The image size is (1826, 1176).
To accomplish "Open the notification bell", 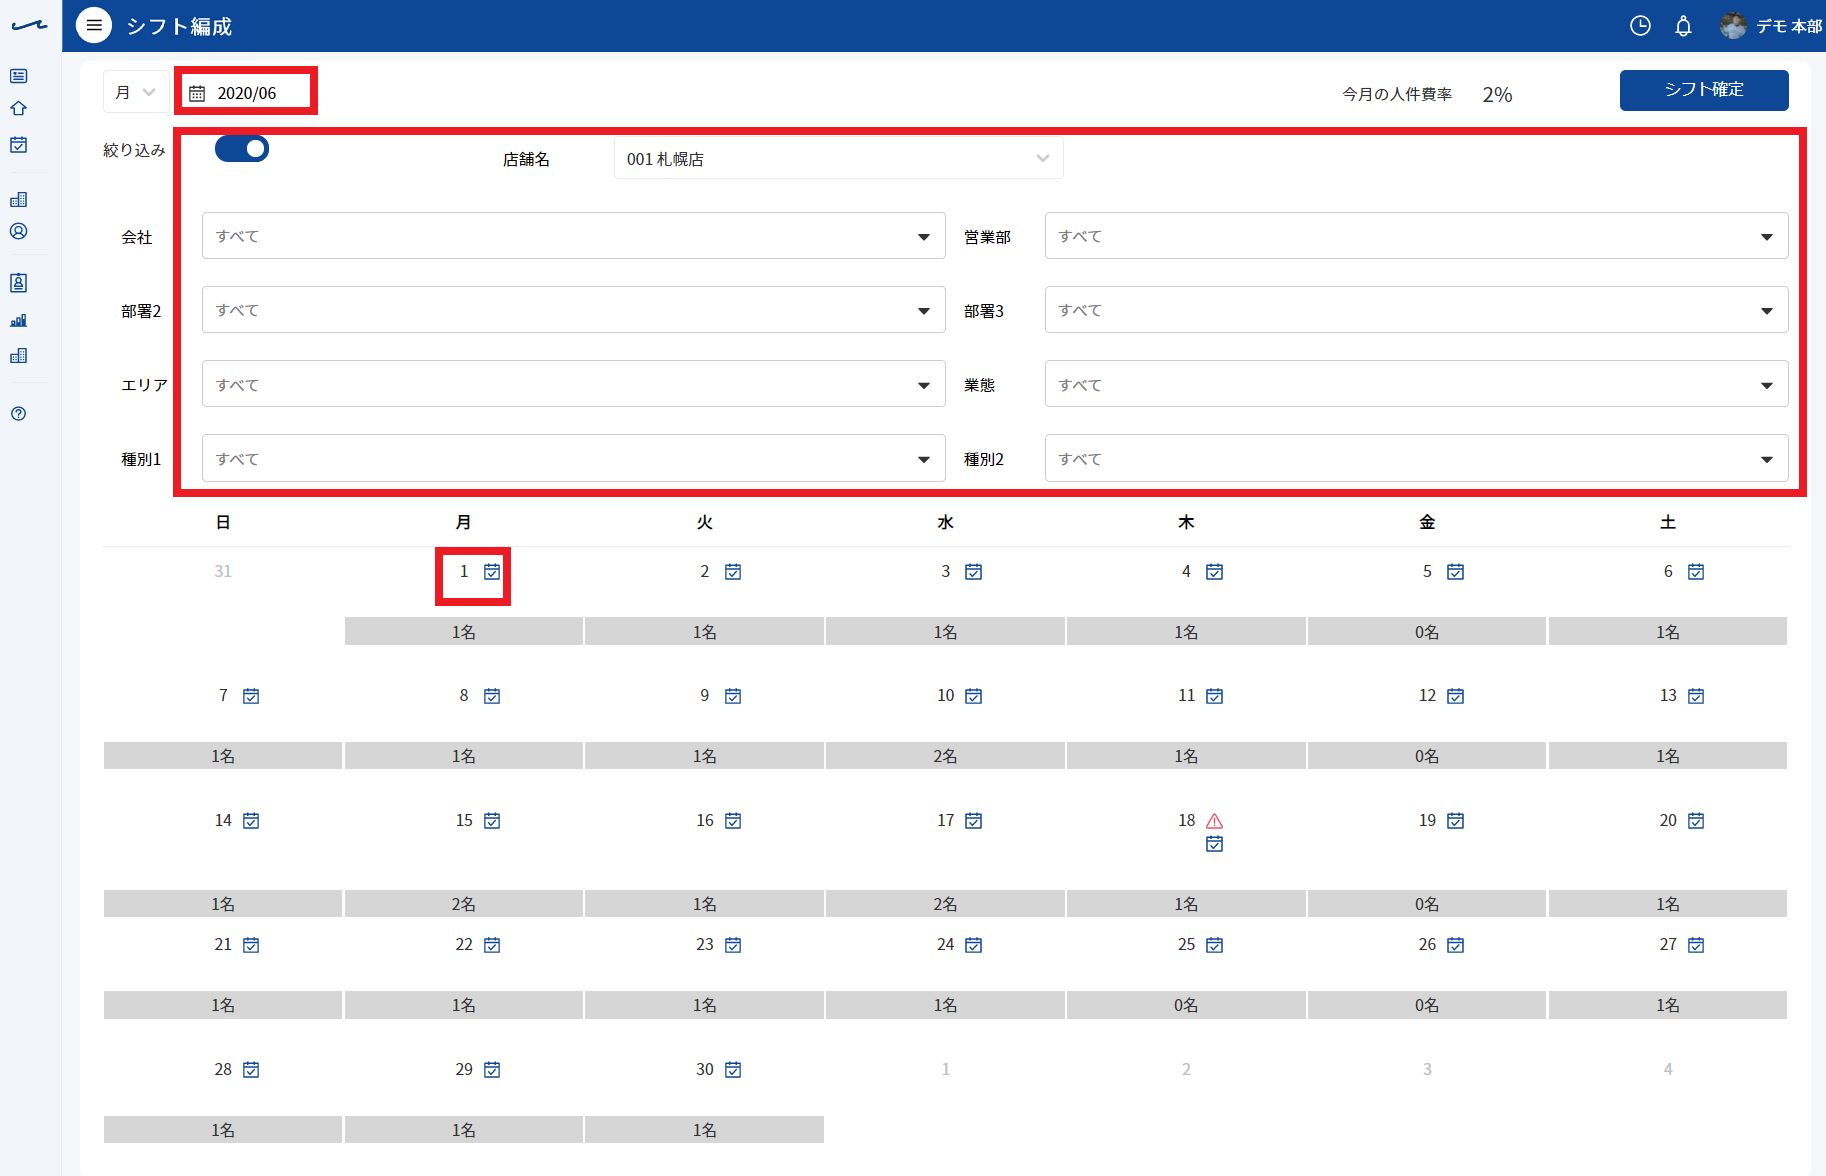I will tap(1684, 26).
